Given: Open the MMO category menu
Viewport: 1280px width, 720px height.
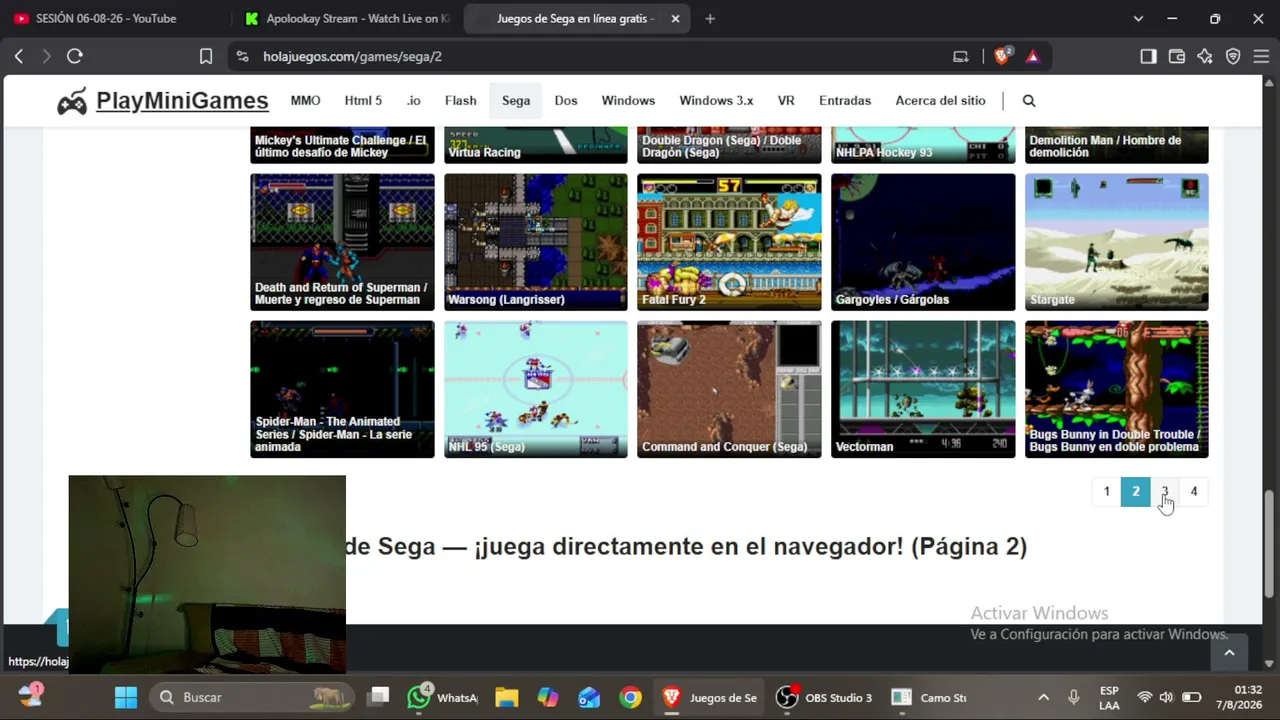Looking at the screenshot, I should pyautogui.click(x=306, y=101).
